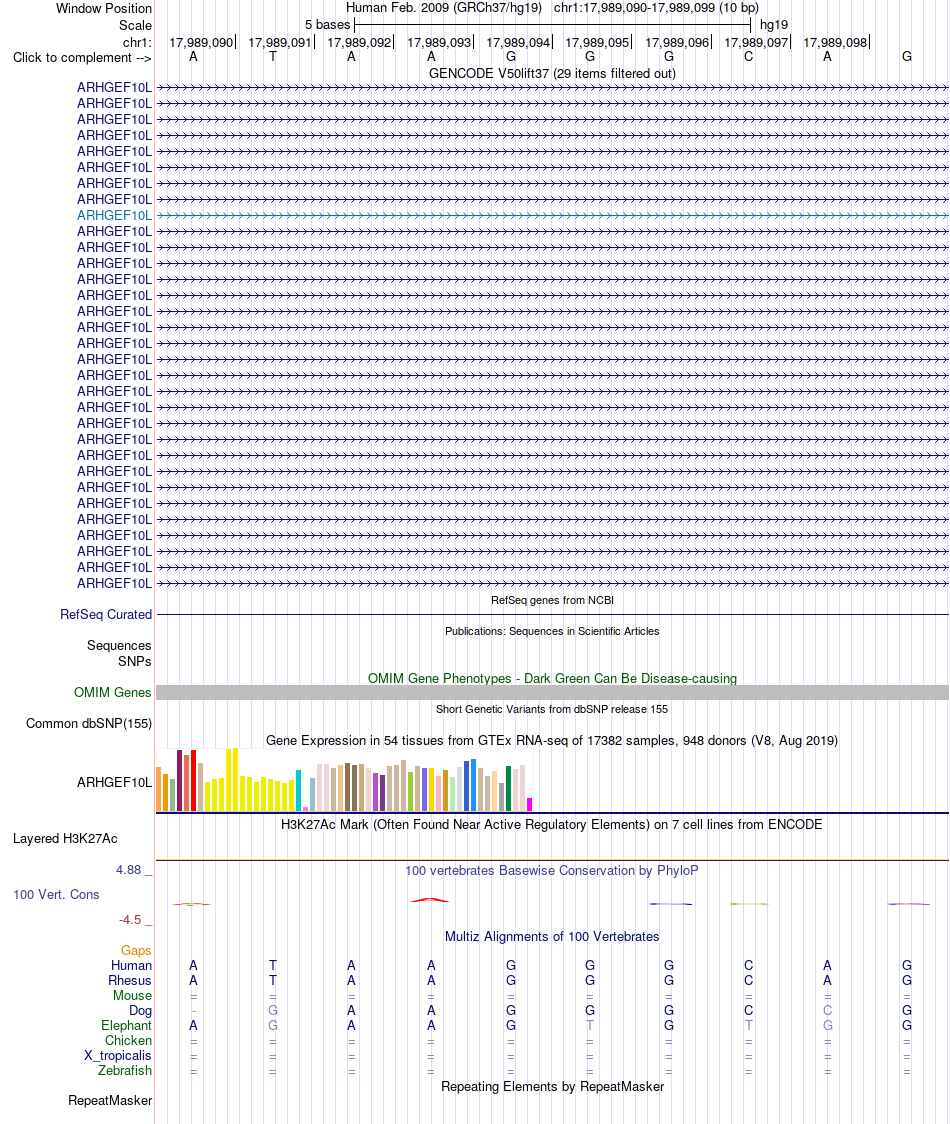The image size is (950, 1124).
Task: Click the OMIM Genes track label
Action: 112,692
